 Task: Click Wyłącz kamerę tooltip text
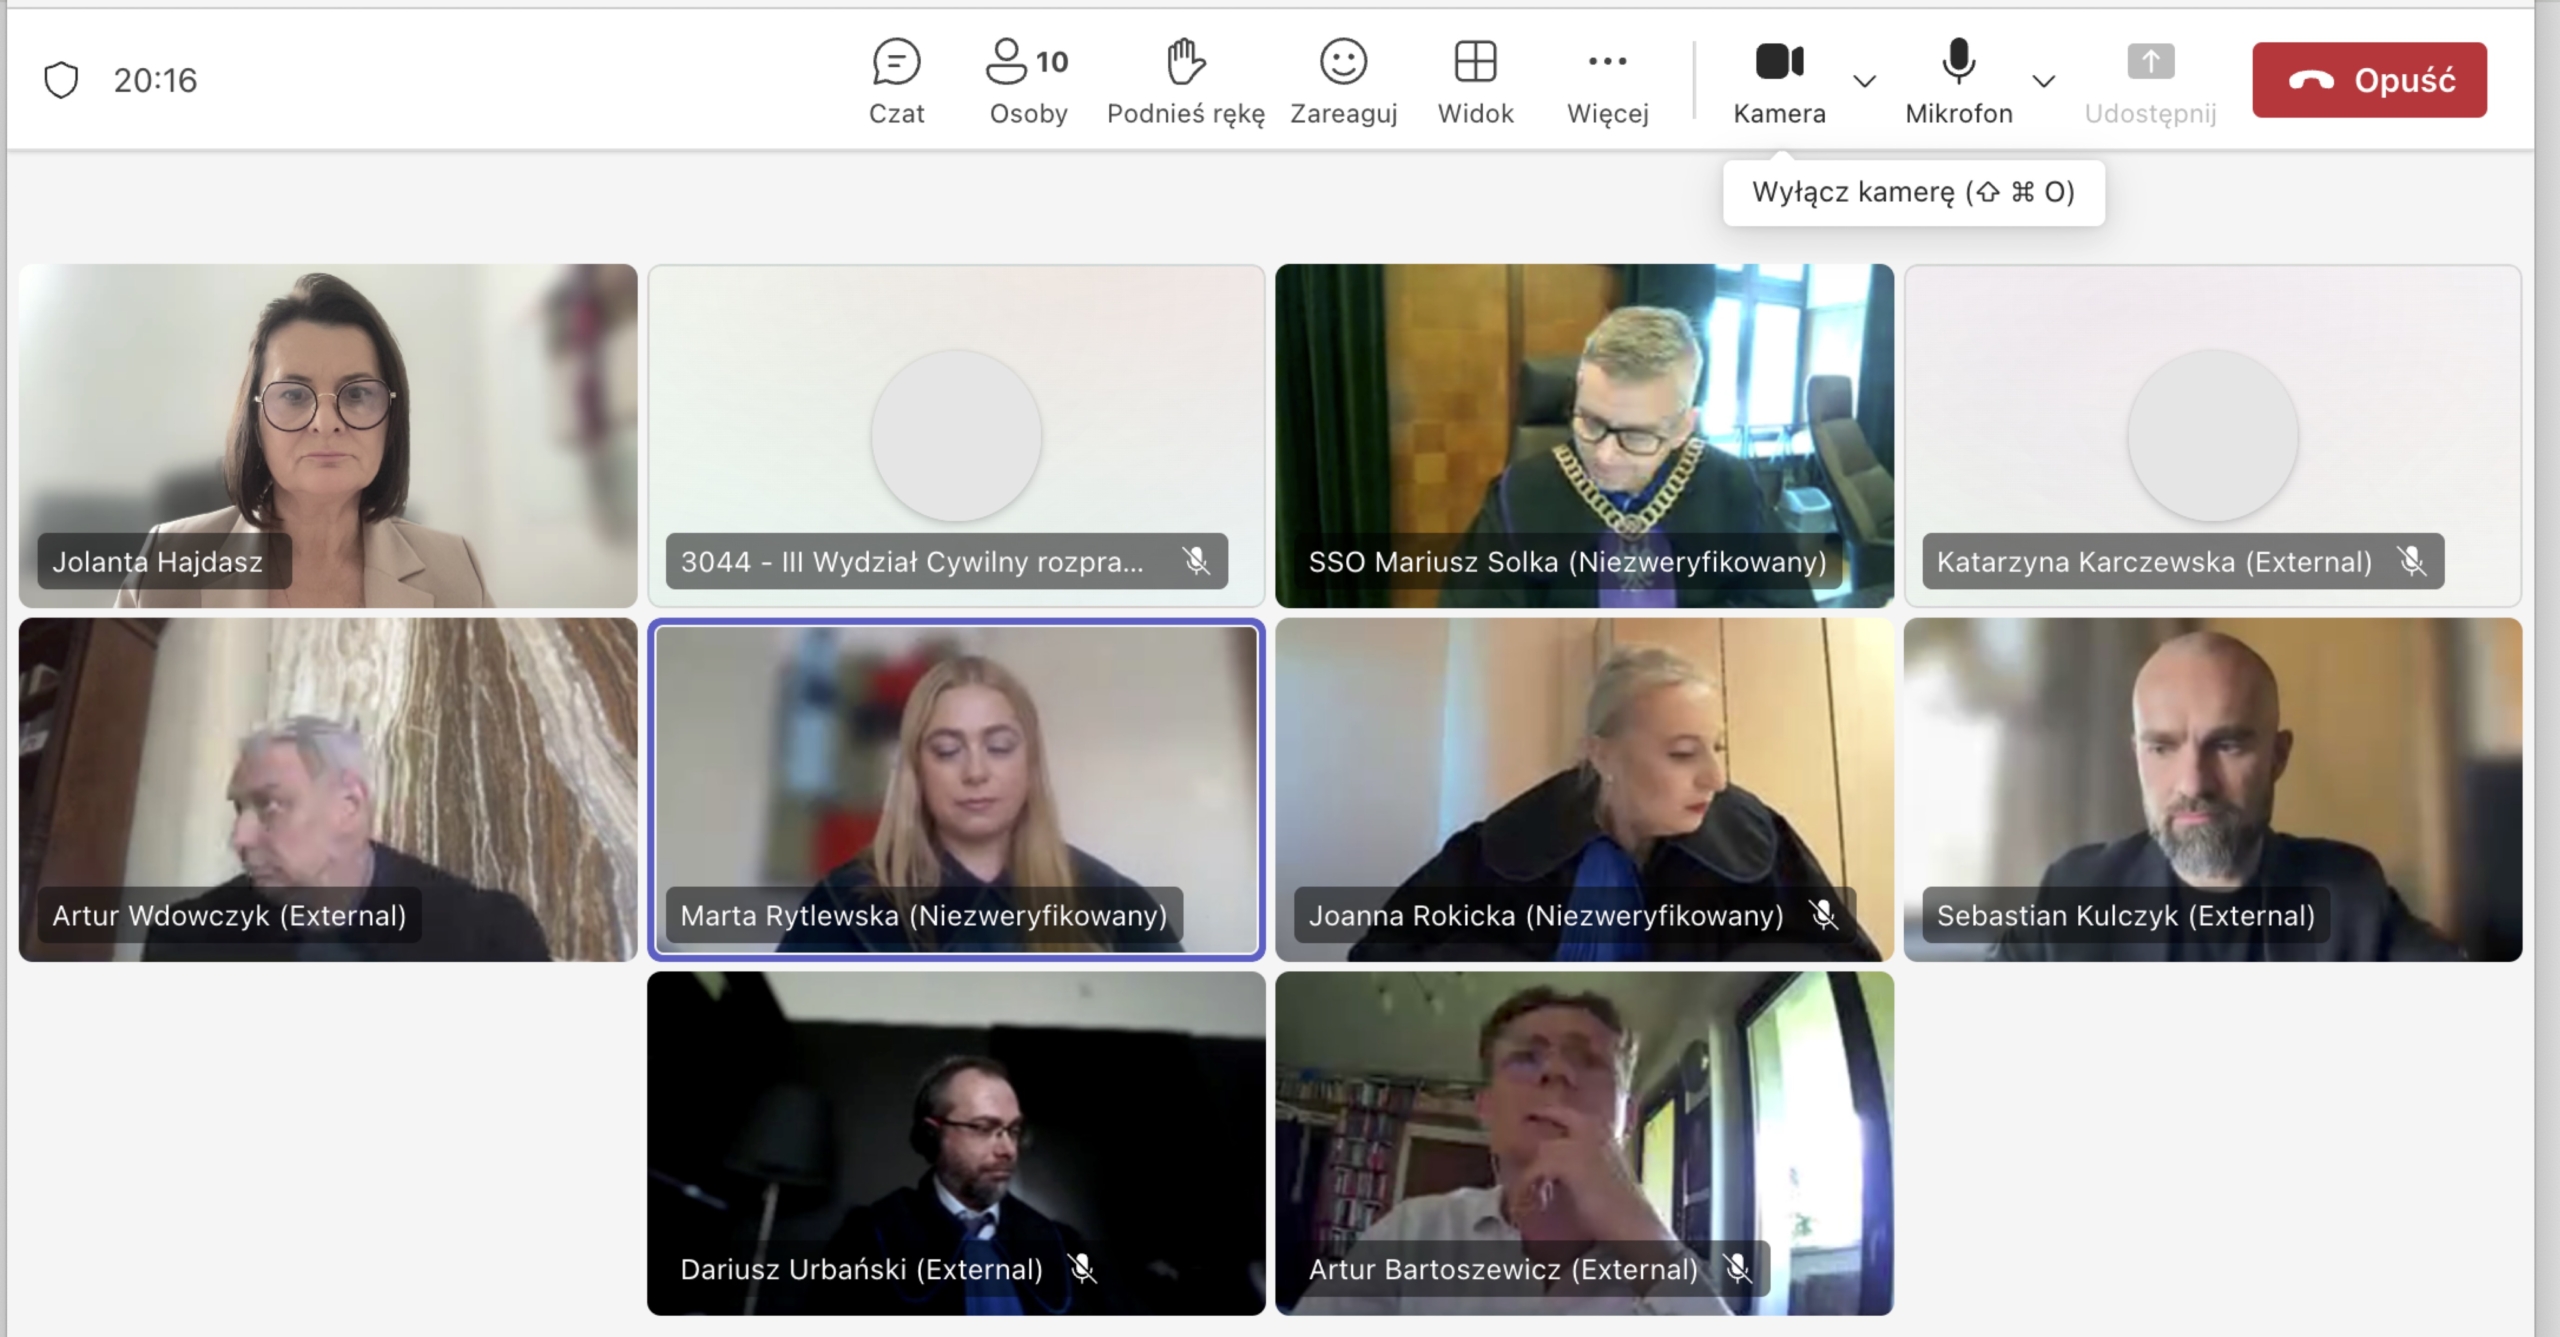[x=1913, y=192]
